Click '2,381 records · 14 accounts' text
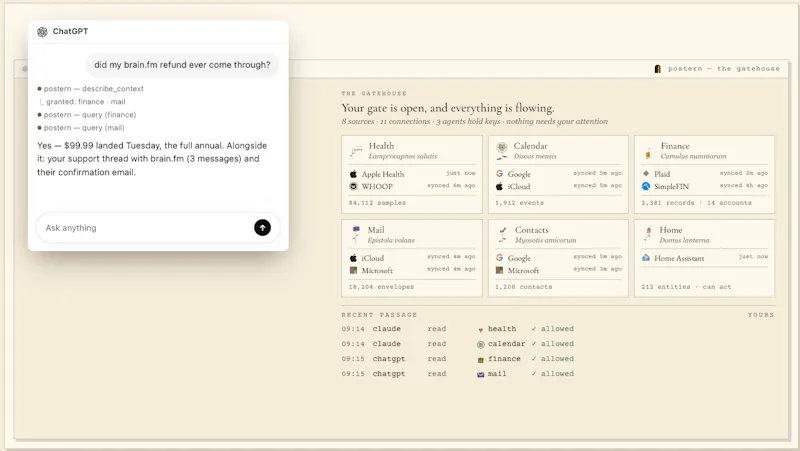 tap(696, 203)
